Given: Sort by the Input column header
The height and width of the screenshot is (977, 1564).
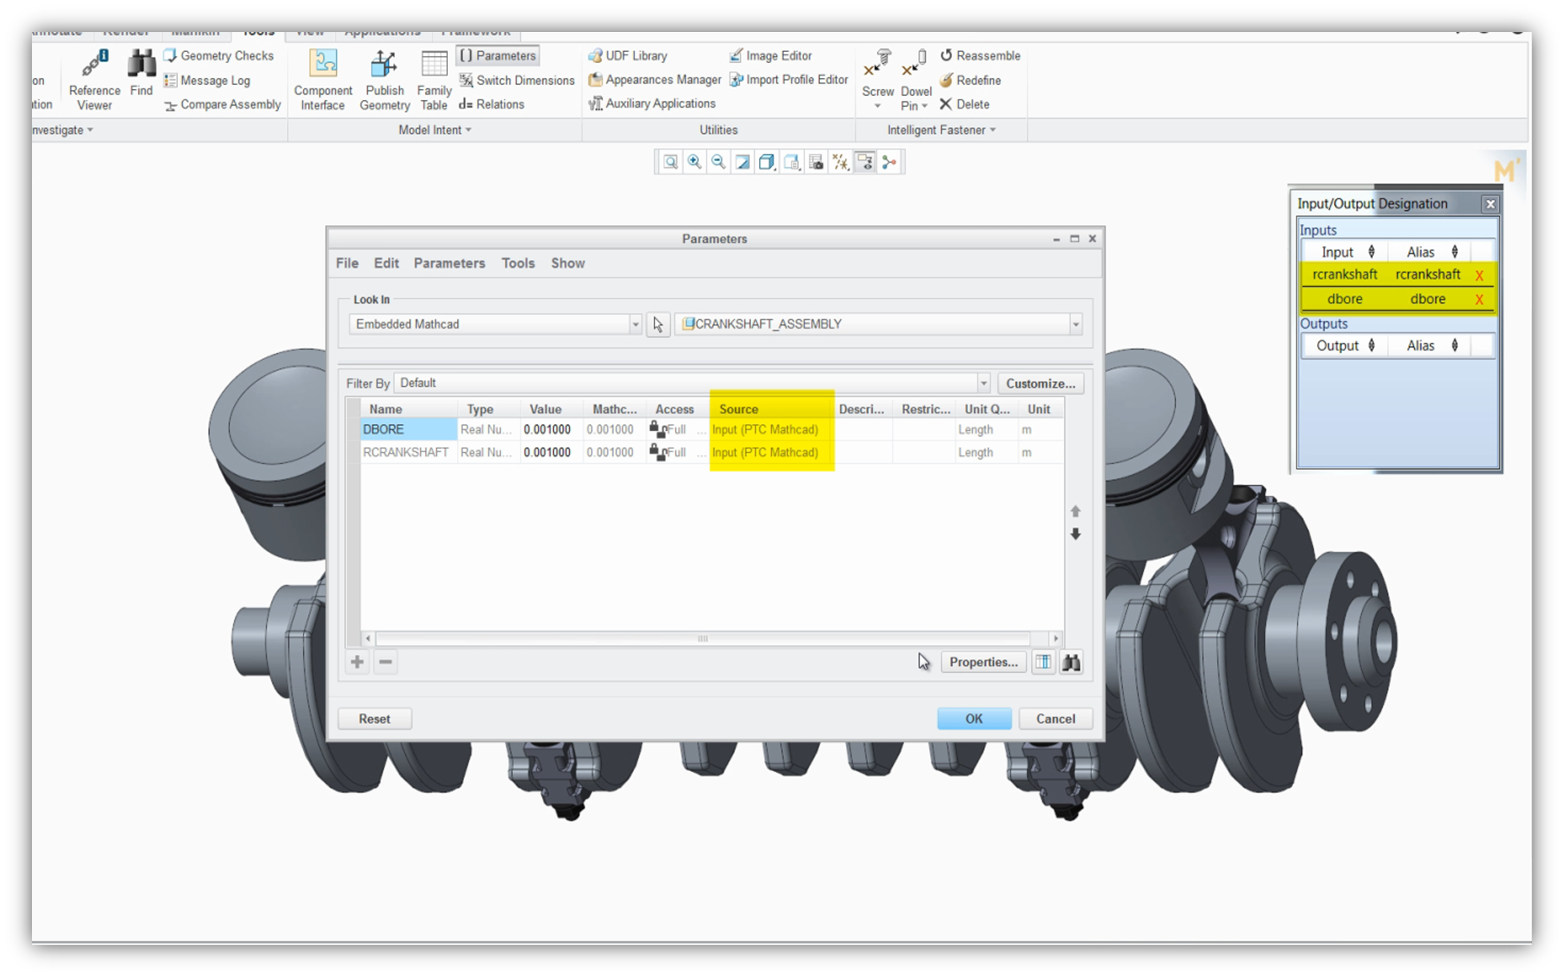Looking at the screenshot, I should coord(1347,252).
